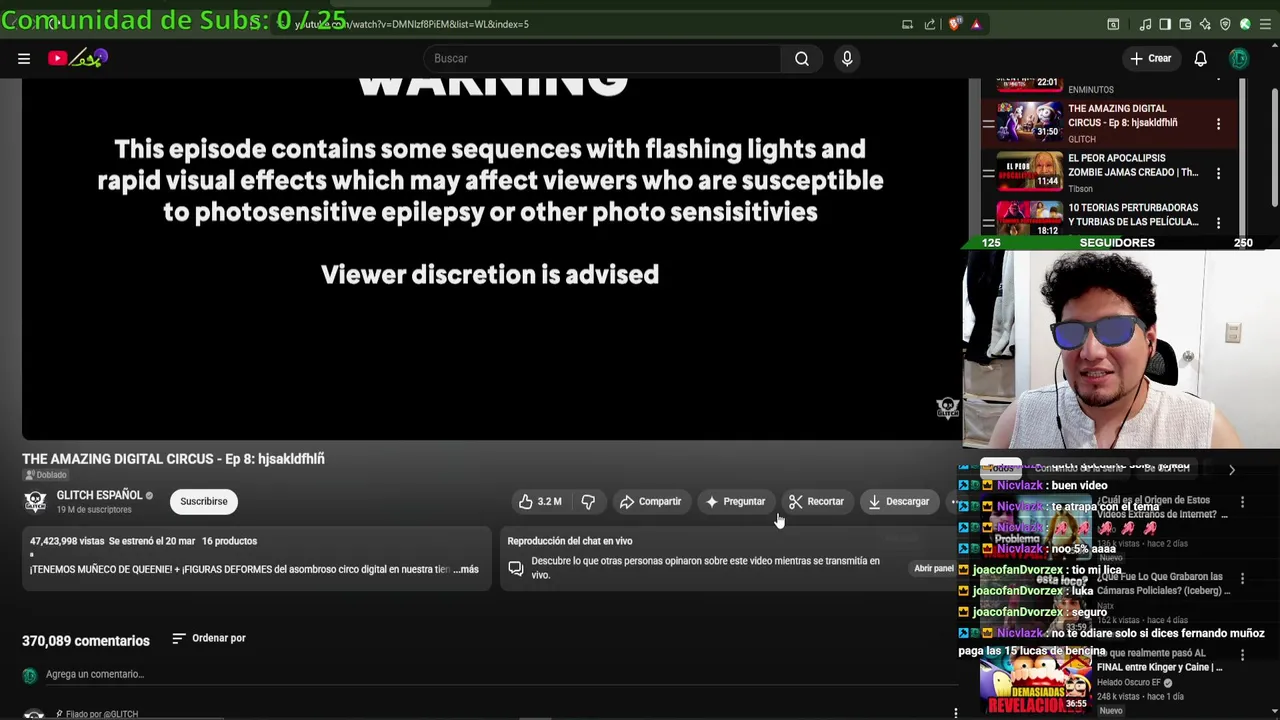Open options for 10 TEORIAS PERTURBADORAS playlist item
Image resolution: width=1280 pixels, height=720 pixels.
(x=1218, y=222)
